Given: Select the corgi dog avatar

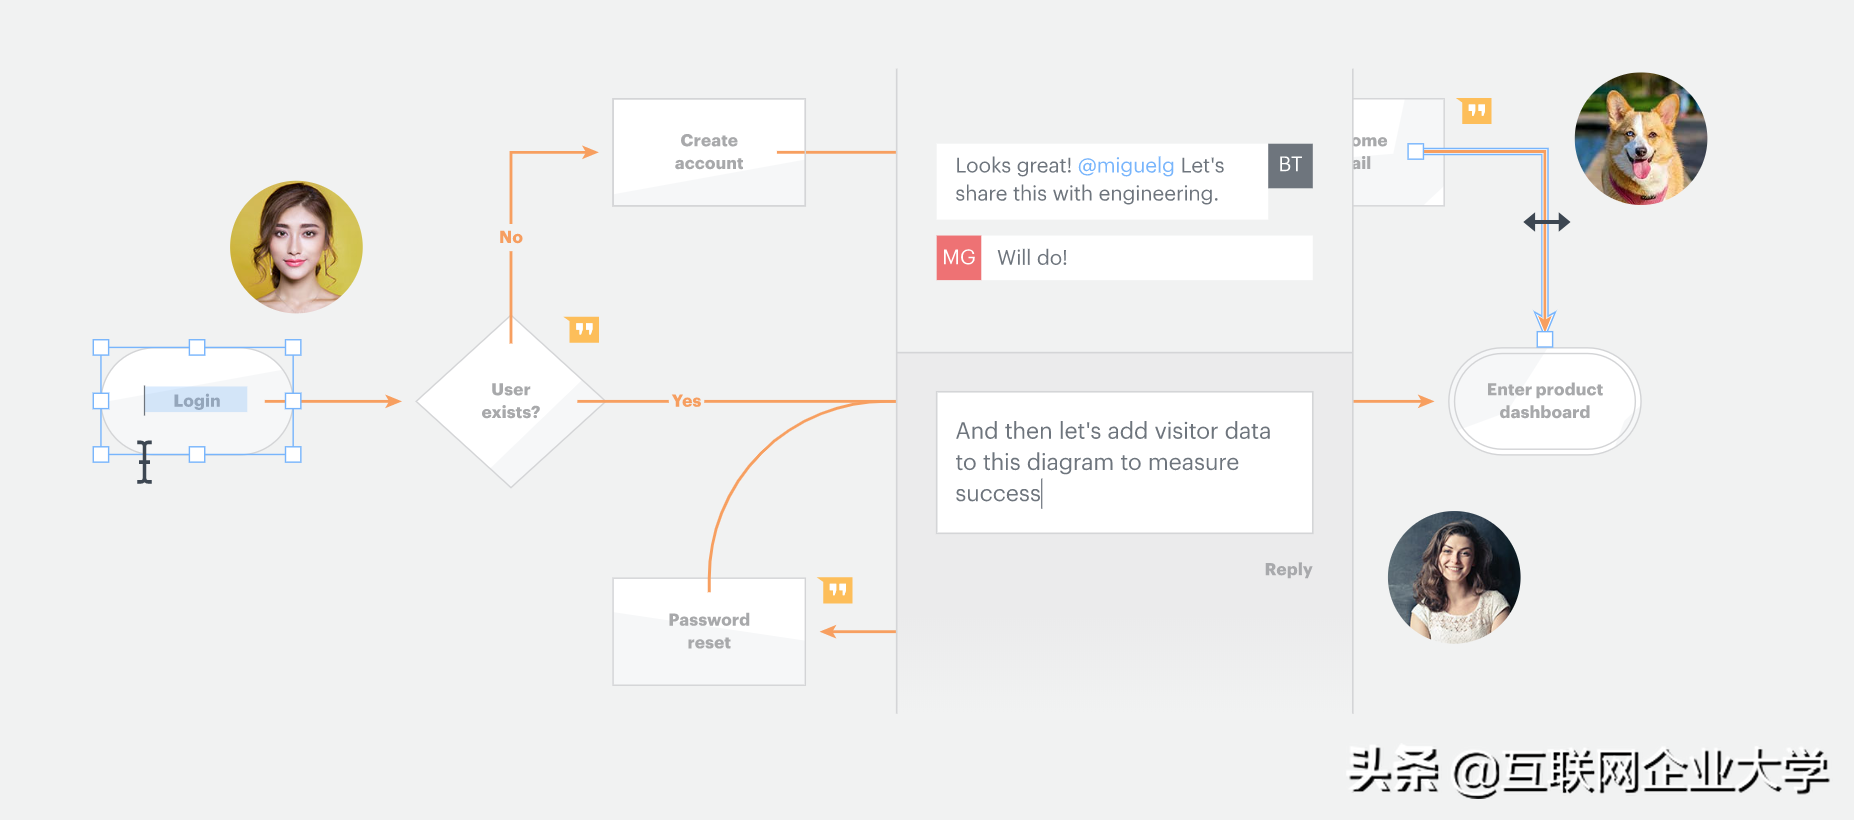Looking at the screenshot, I should tap(1641, 139).
